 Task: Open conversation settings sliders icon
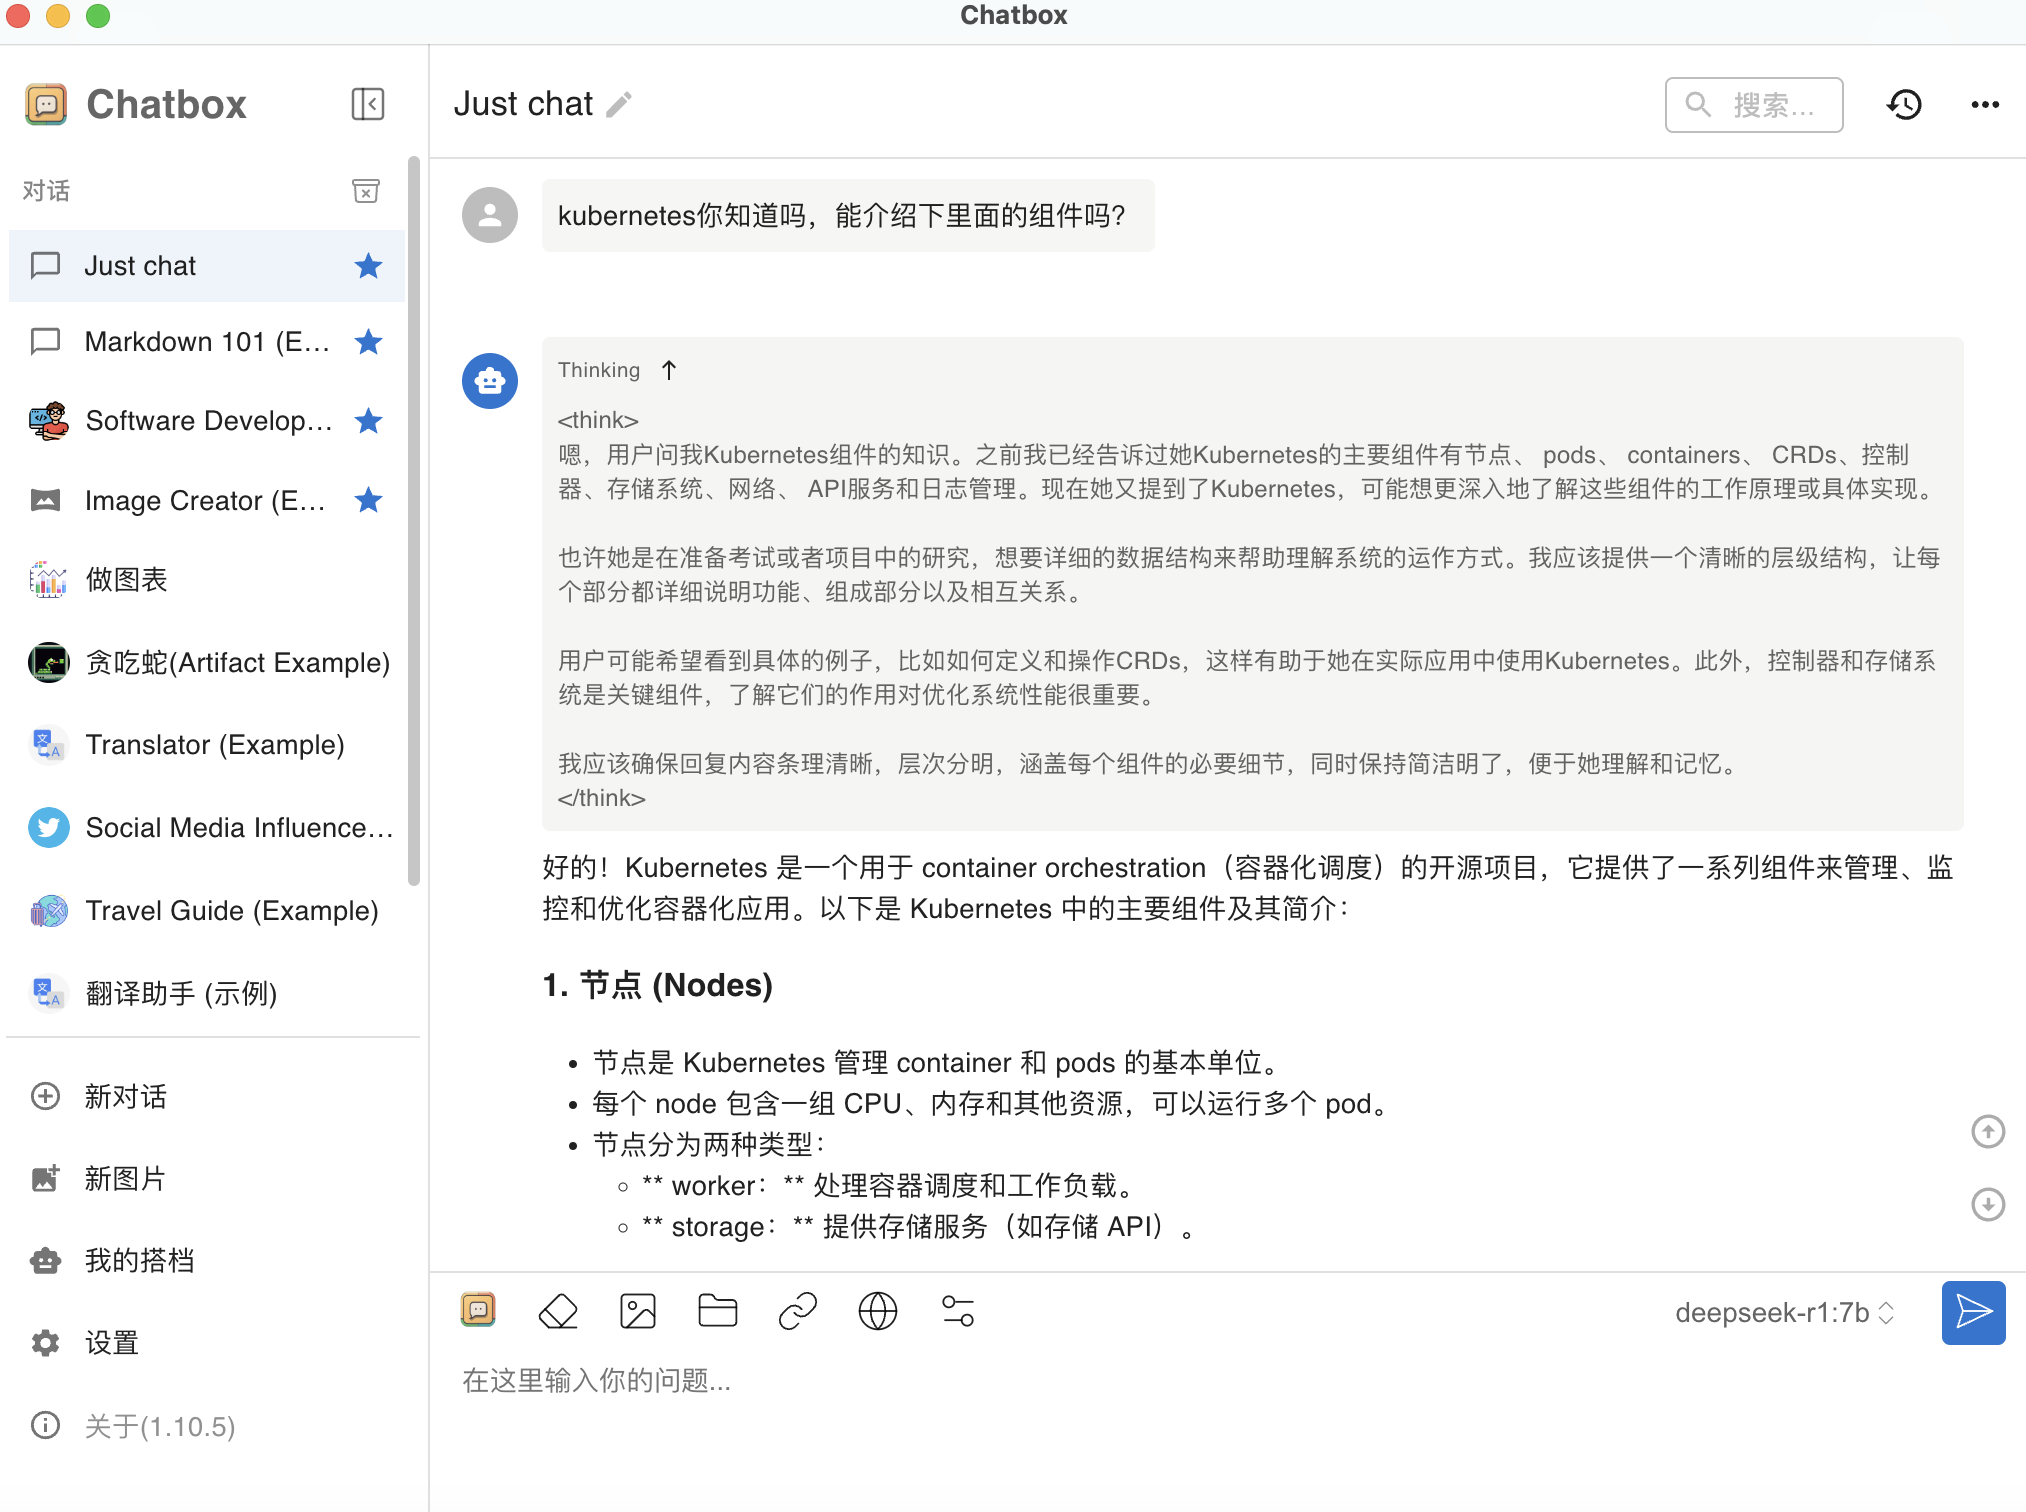957,1311
